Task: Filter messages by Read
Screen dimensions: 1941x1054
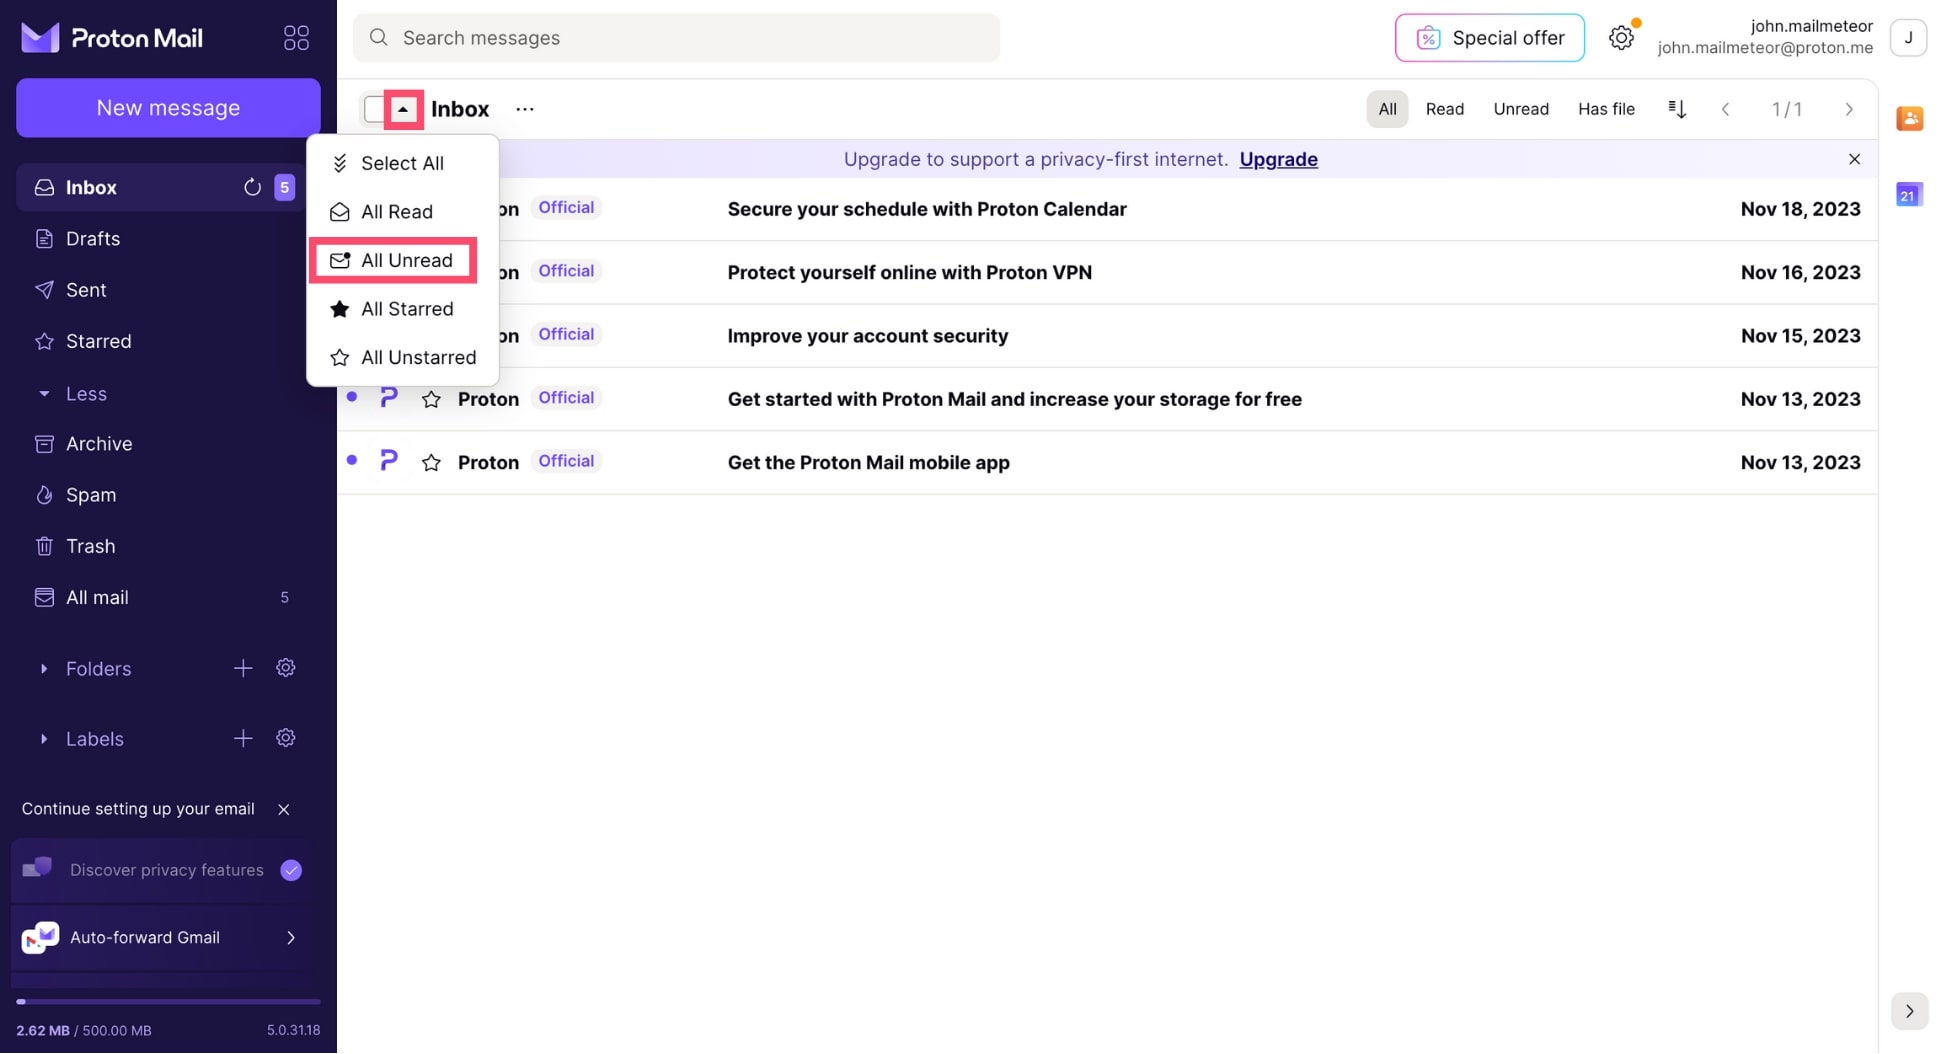Action: [x=1444, y=109]
